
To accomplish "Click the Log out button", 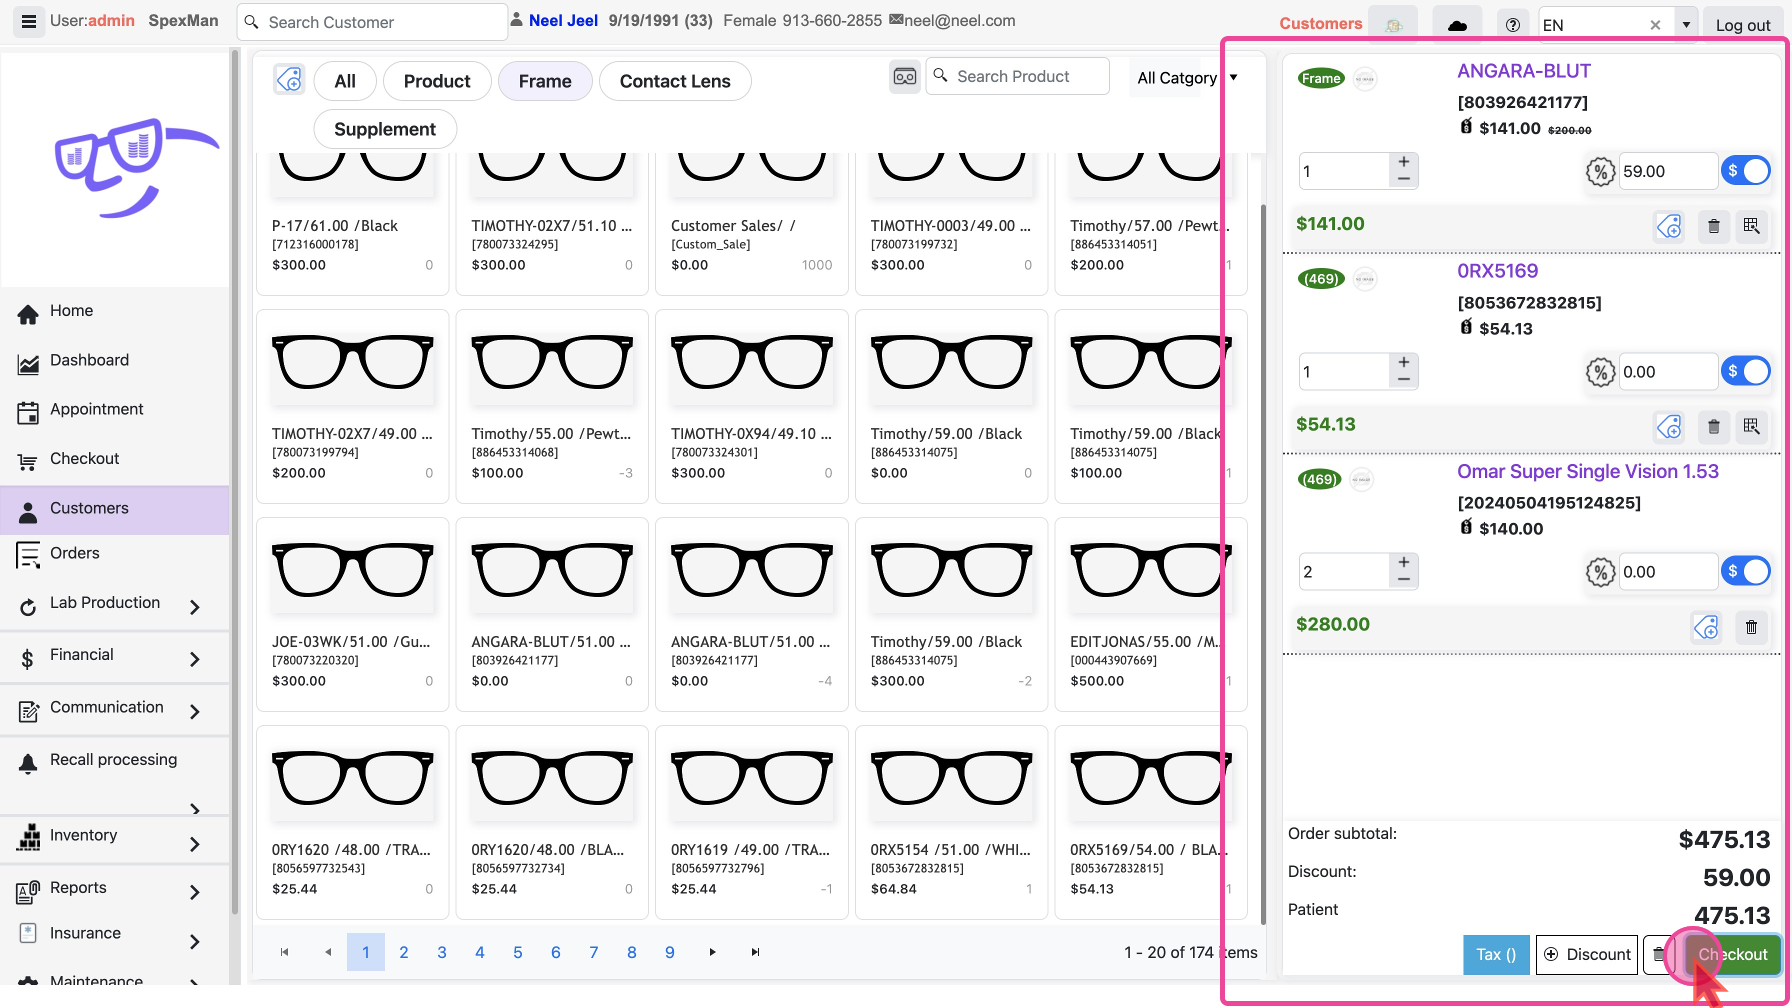I will (x=1742, y=25).
